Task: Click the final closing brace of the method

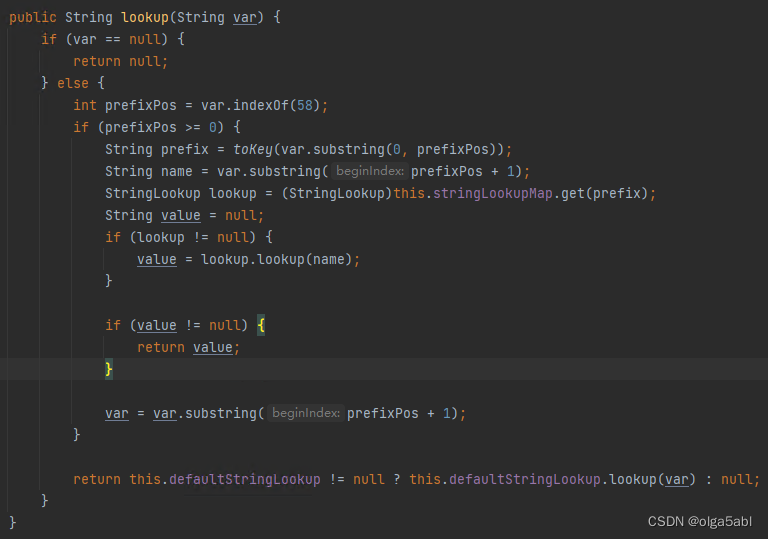Action: click(13, 522)
